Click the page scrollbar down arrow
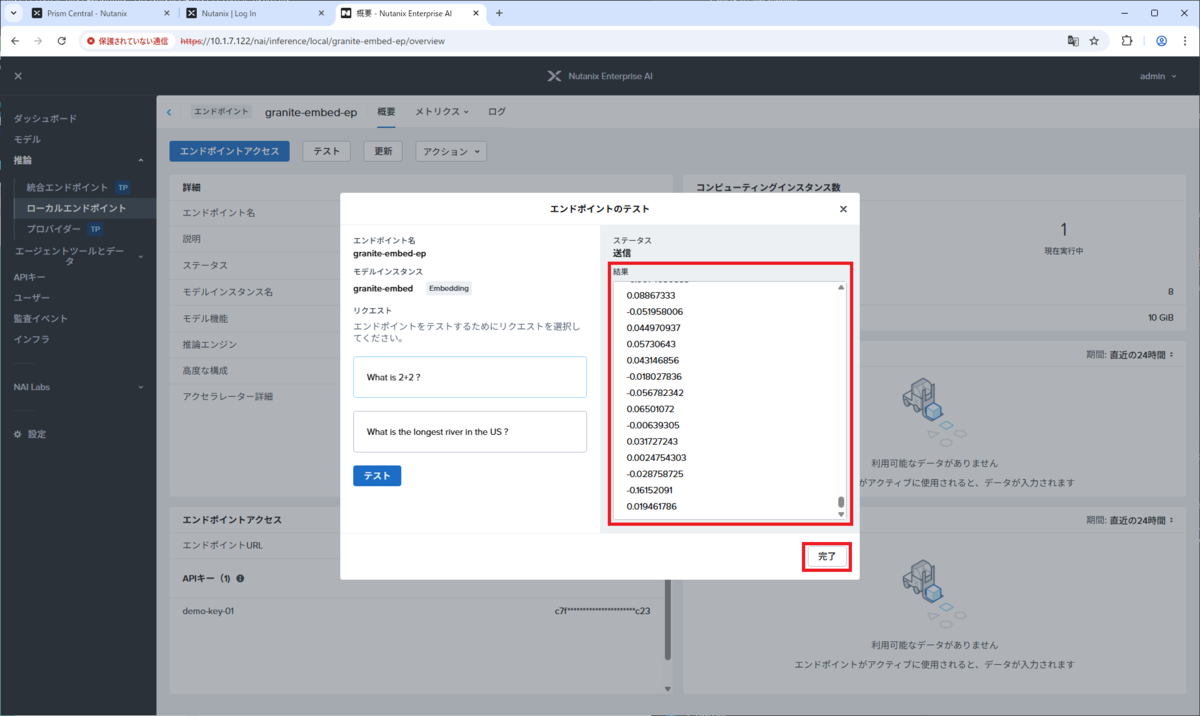1200x716 pixels. 668,688
